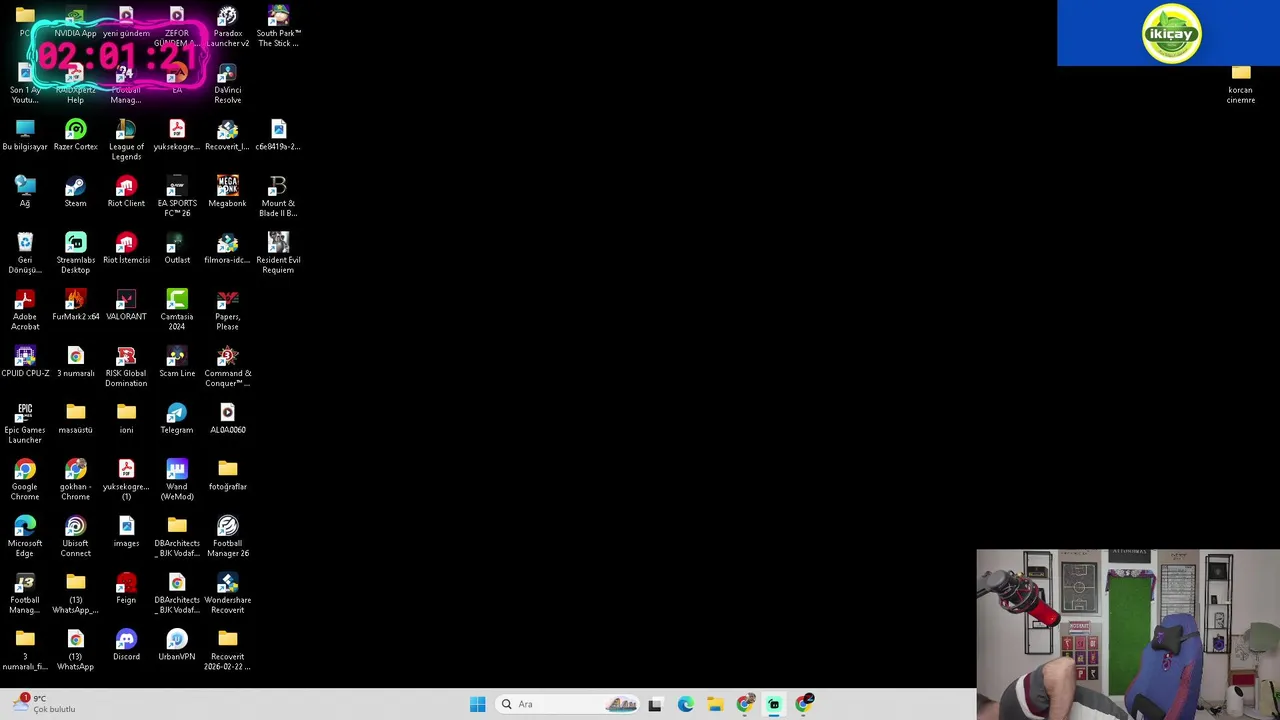Open the Windows Start menu
Screen dimensions: 1280x720
point(477,704)
